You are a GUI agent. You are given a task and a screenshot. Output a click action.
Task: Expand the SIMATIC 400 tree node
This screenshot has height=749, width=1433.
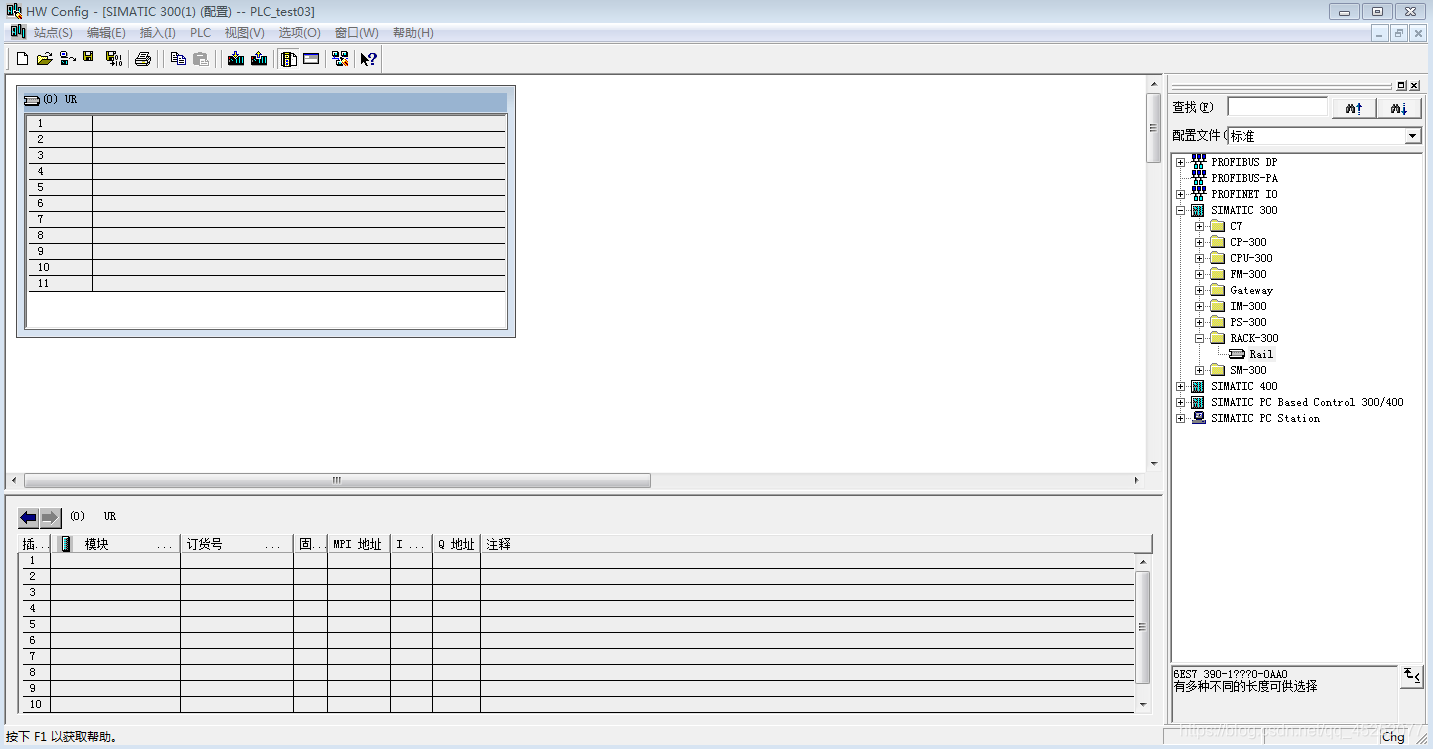(1181, 386)
